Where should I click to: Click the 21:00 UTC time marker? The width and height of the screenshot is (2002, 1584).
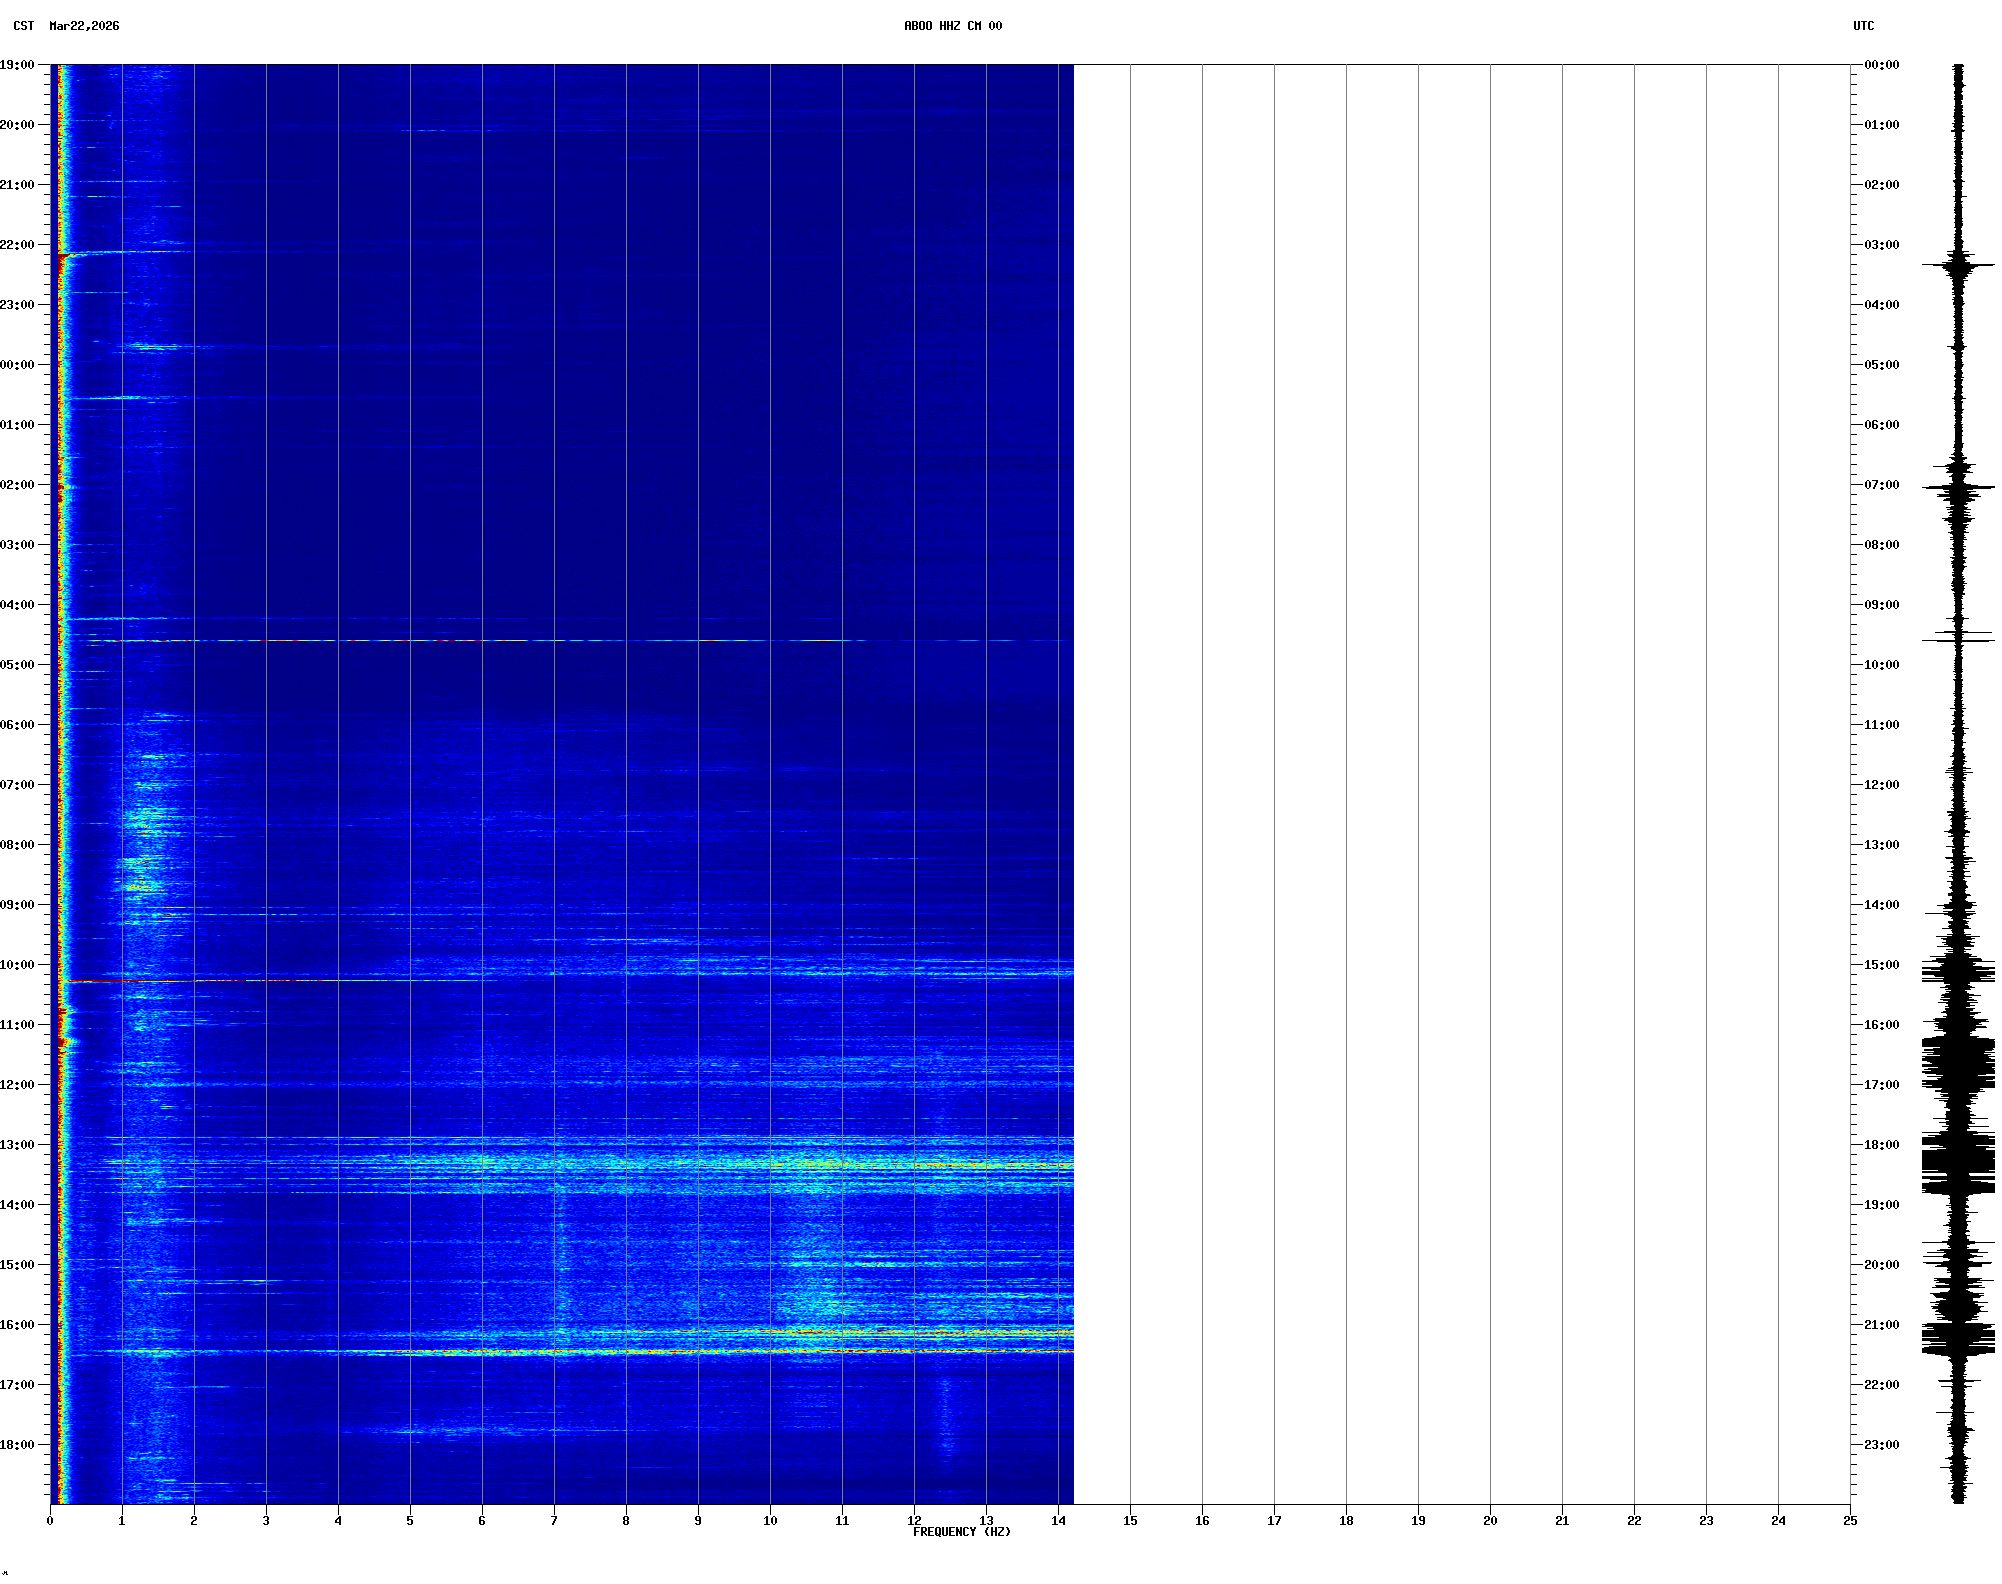click(1881, 1325)
